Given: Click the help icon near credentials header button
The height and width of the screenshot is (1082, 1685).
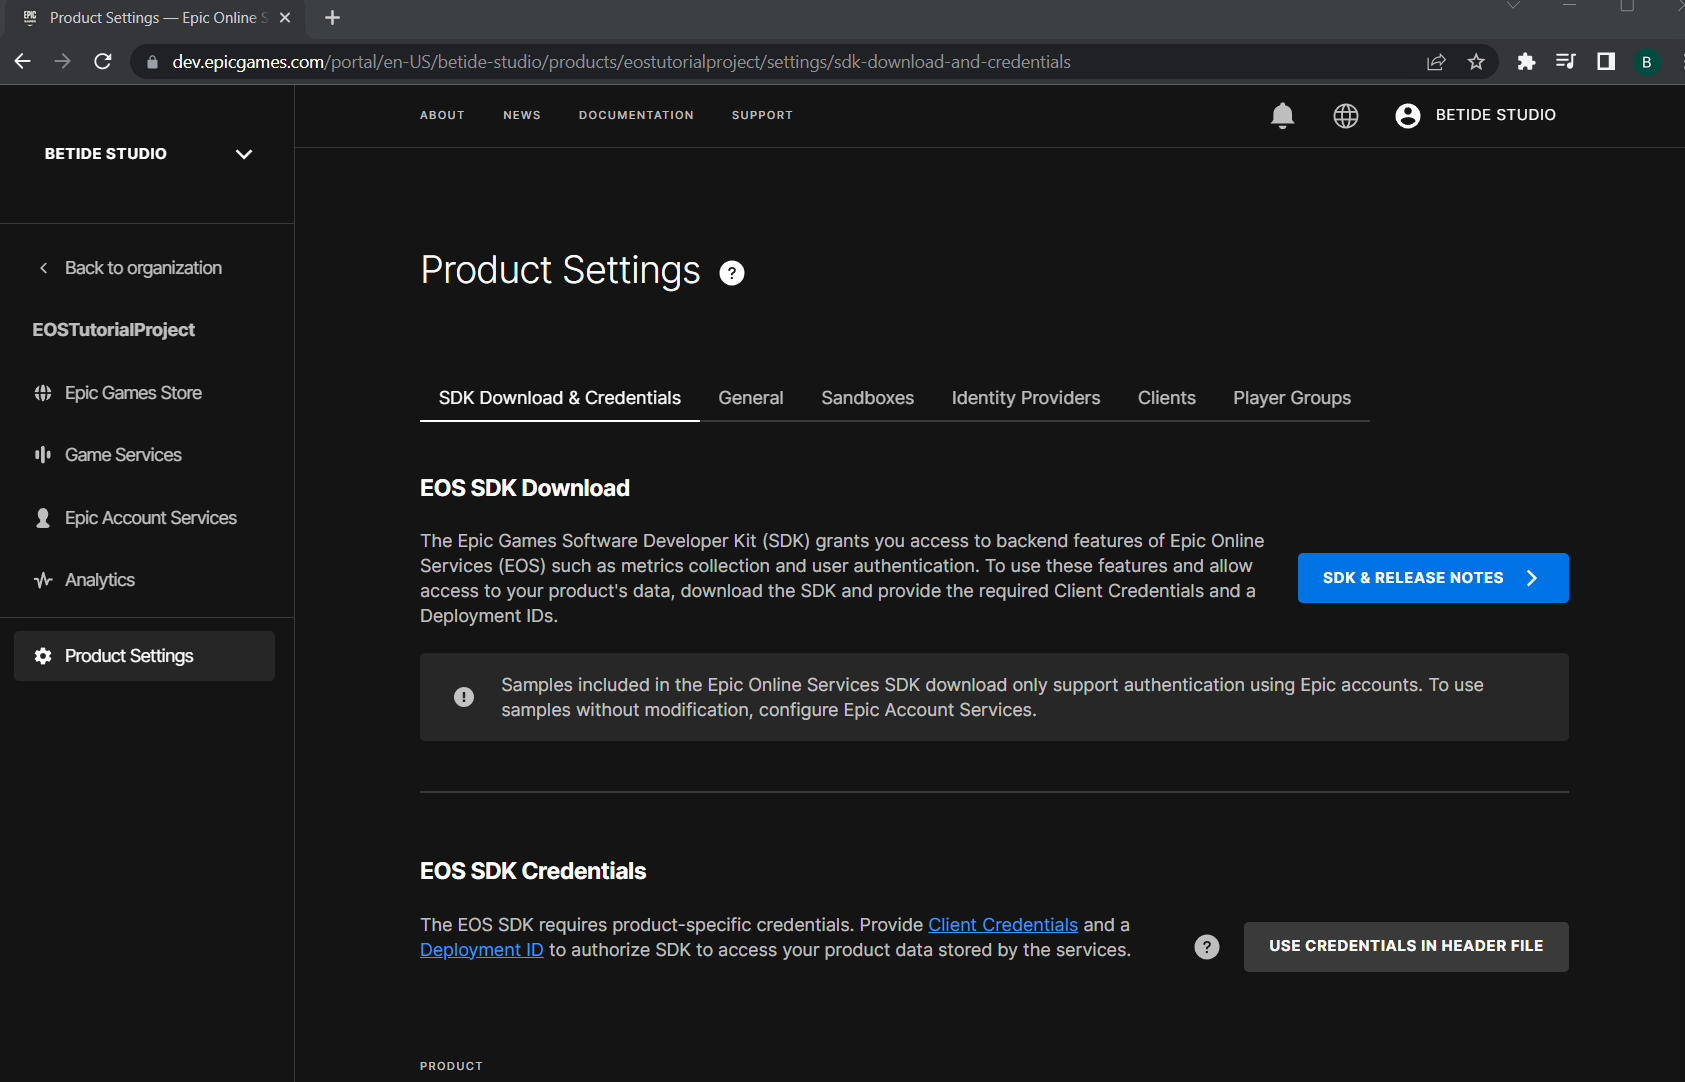Looking at the screenshot, I should (1207, 947).
